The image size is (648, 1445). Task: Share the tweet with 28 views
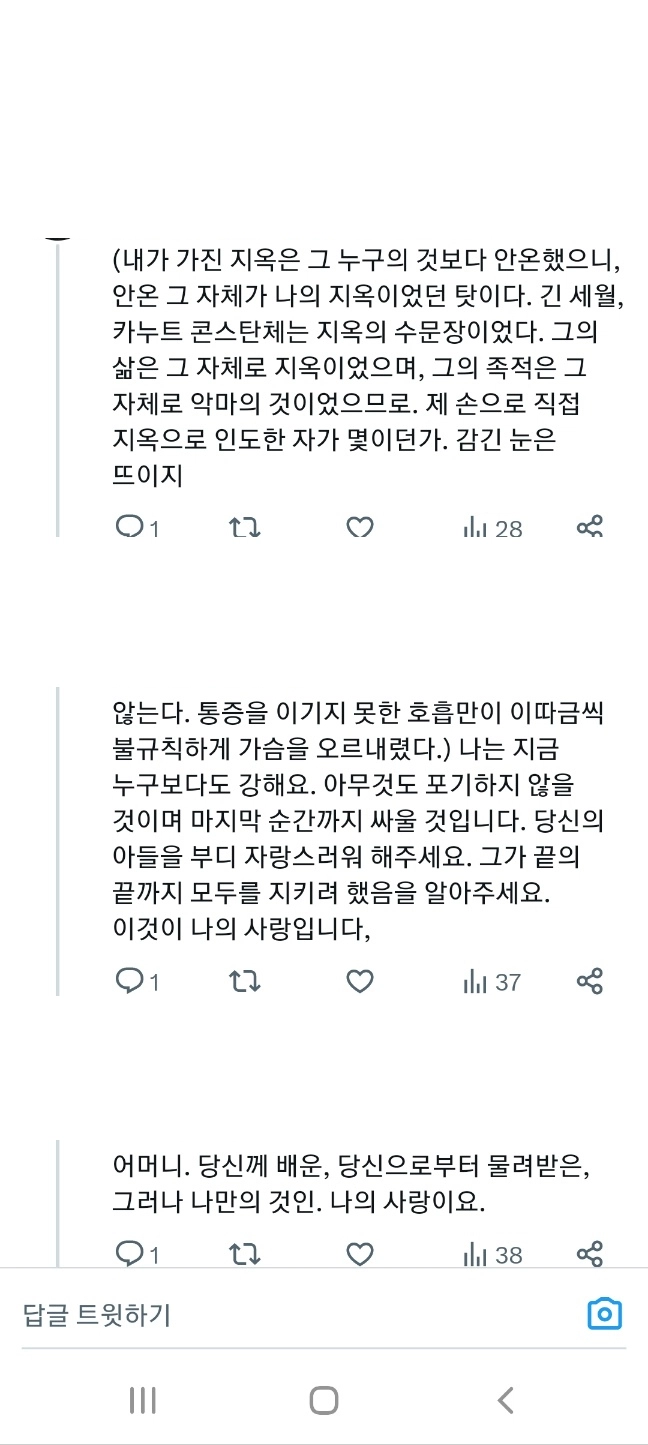[590, 528]
